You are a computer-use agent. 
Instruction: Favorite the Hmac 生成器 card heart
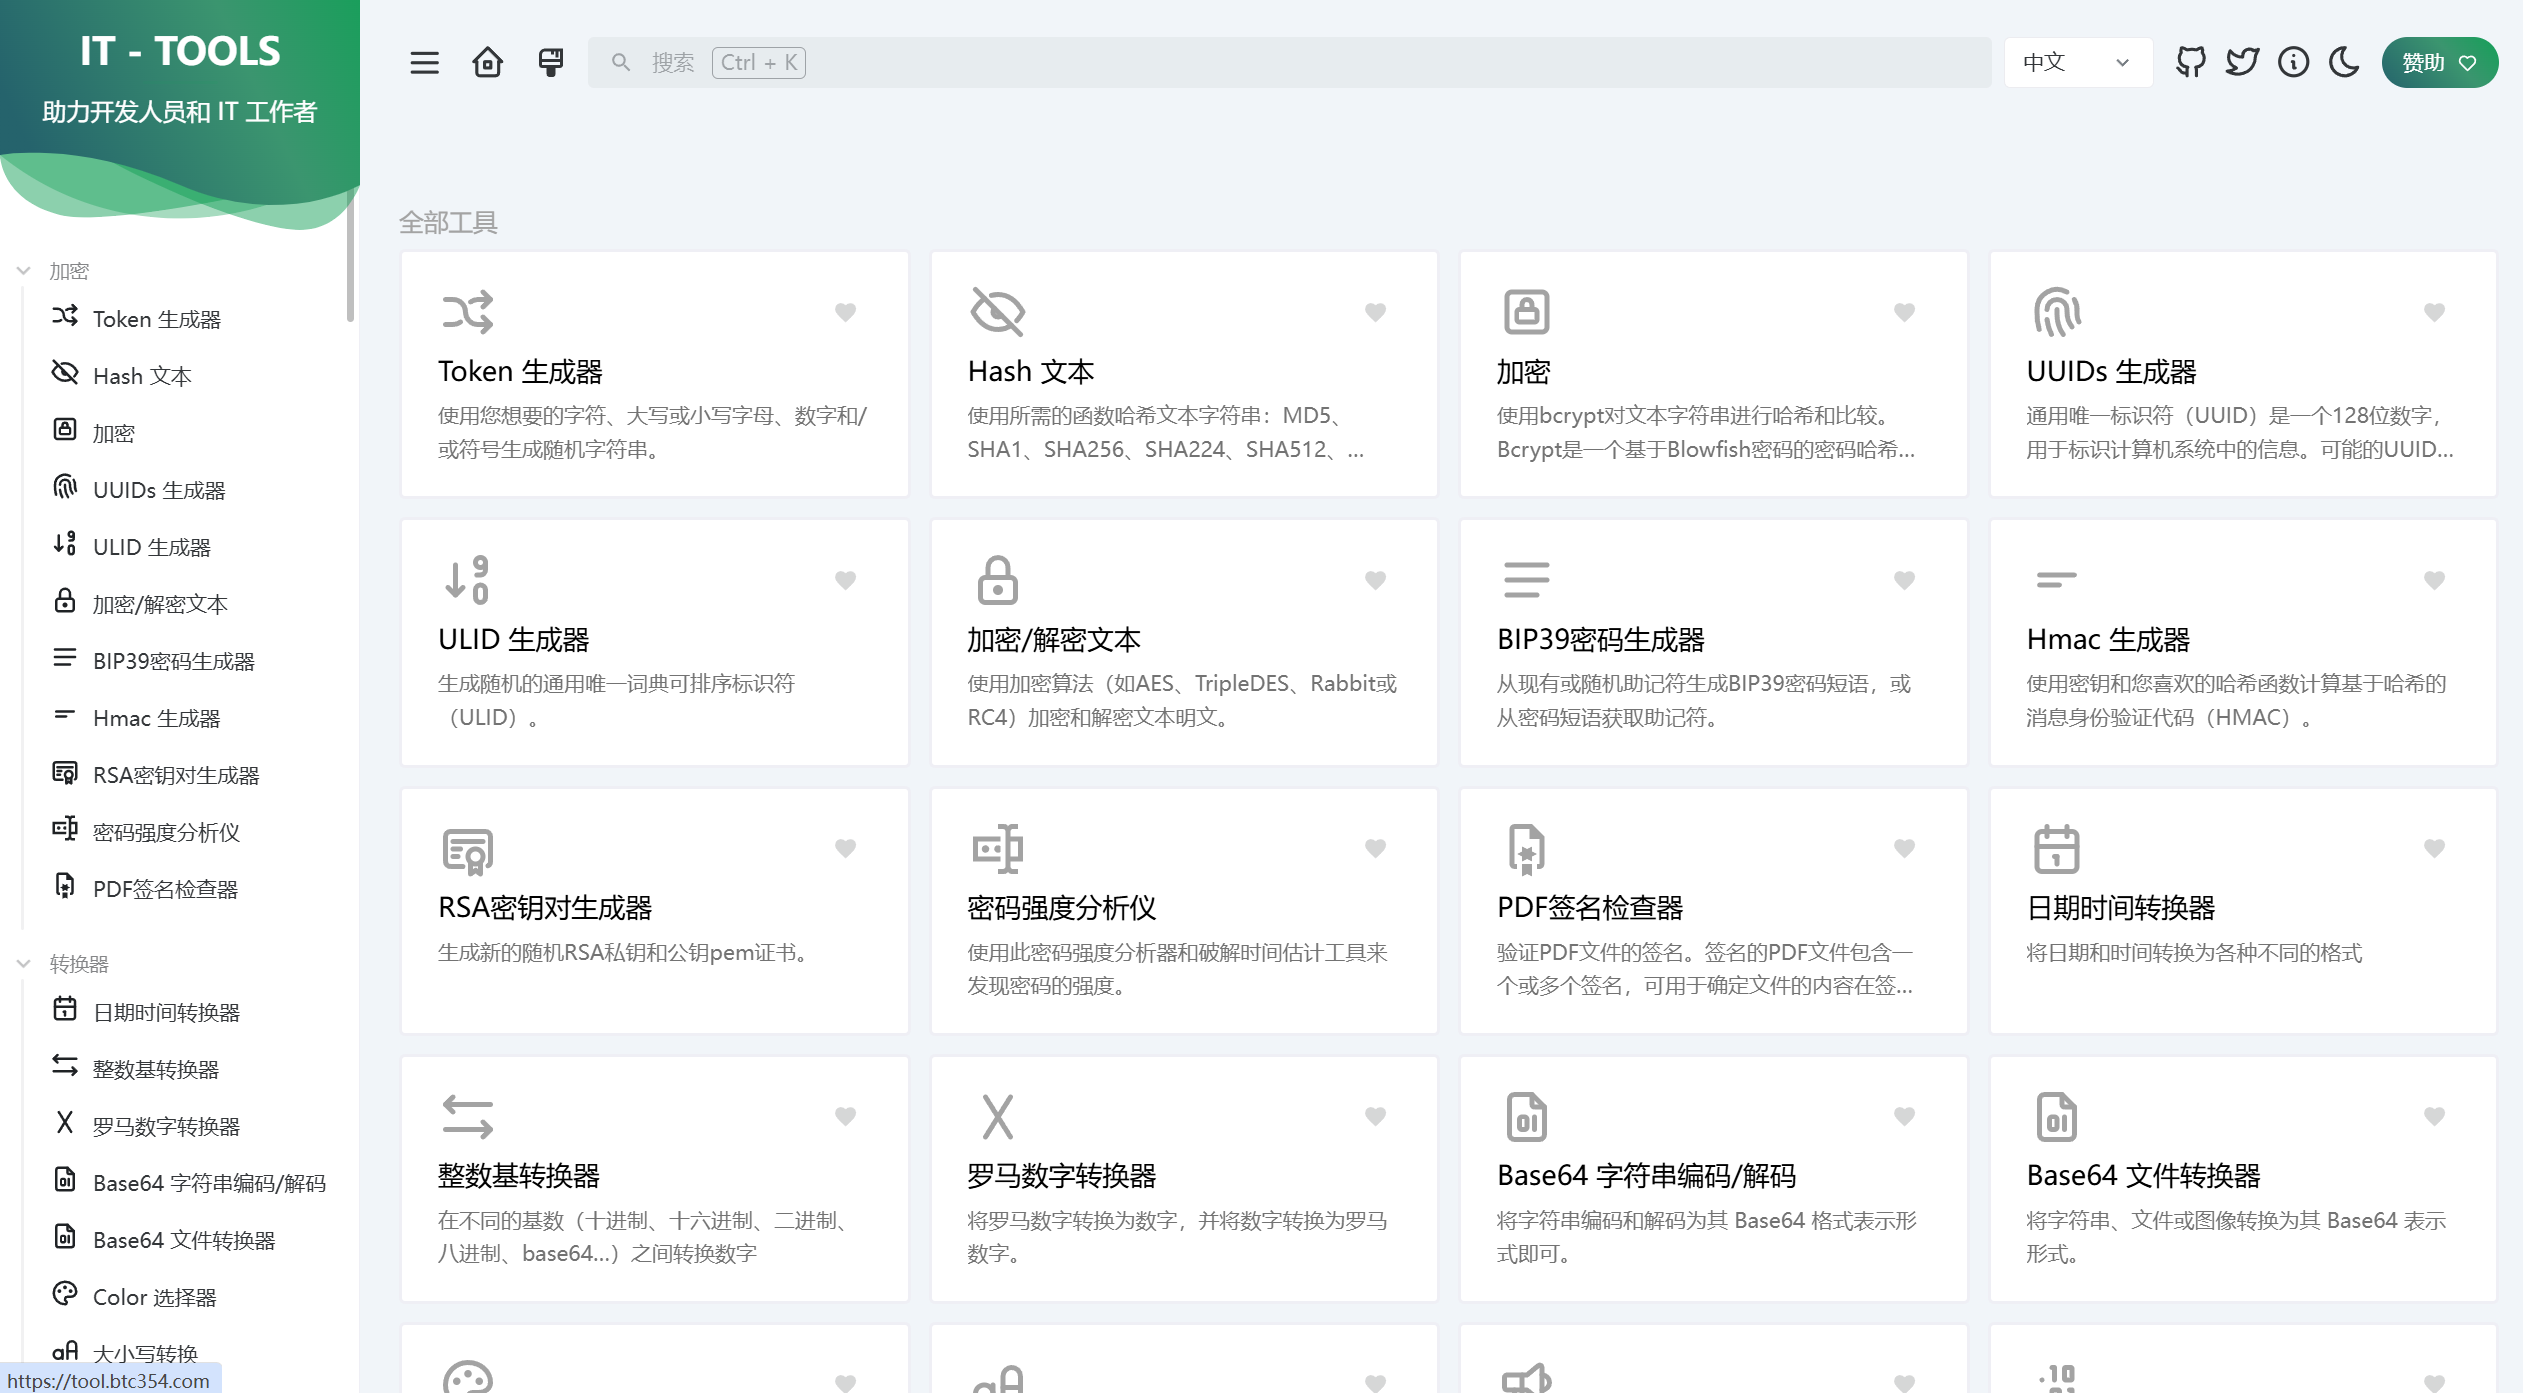pos(2434,580)
